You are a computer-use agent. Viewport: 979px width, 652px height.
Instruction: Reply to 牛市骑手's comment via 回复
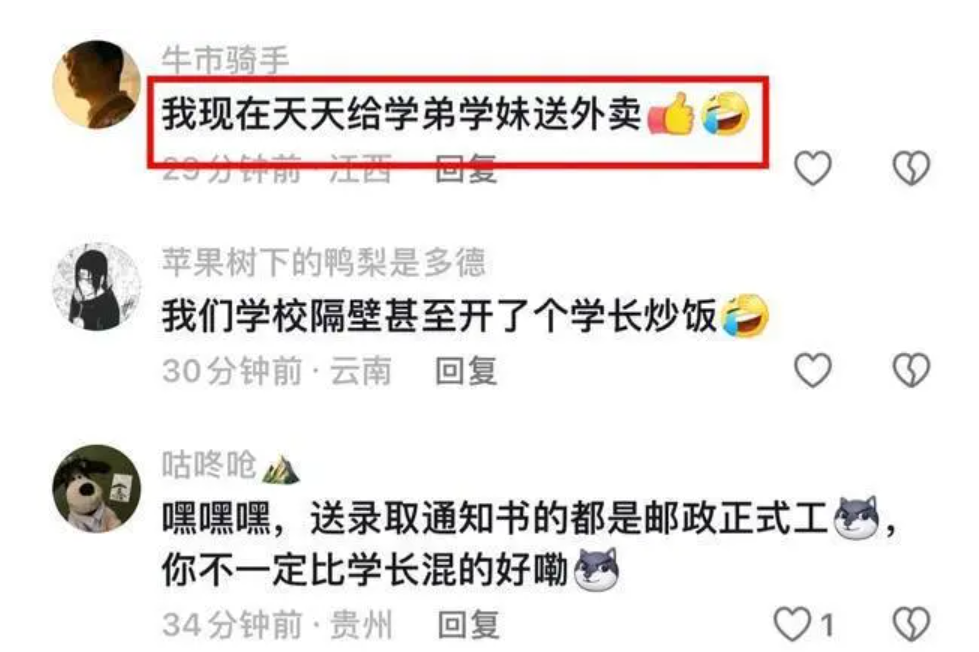click(466, 169)
